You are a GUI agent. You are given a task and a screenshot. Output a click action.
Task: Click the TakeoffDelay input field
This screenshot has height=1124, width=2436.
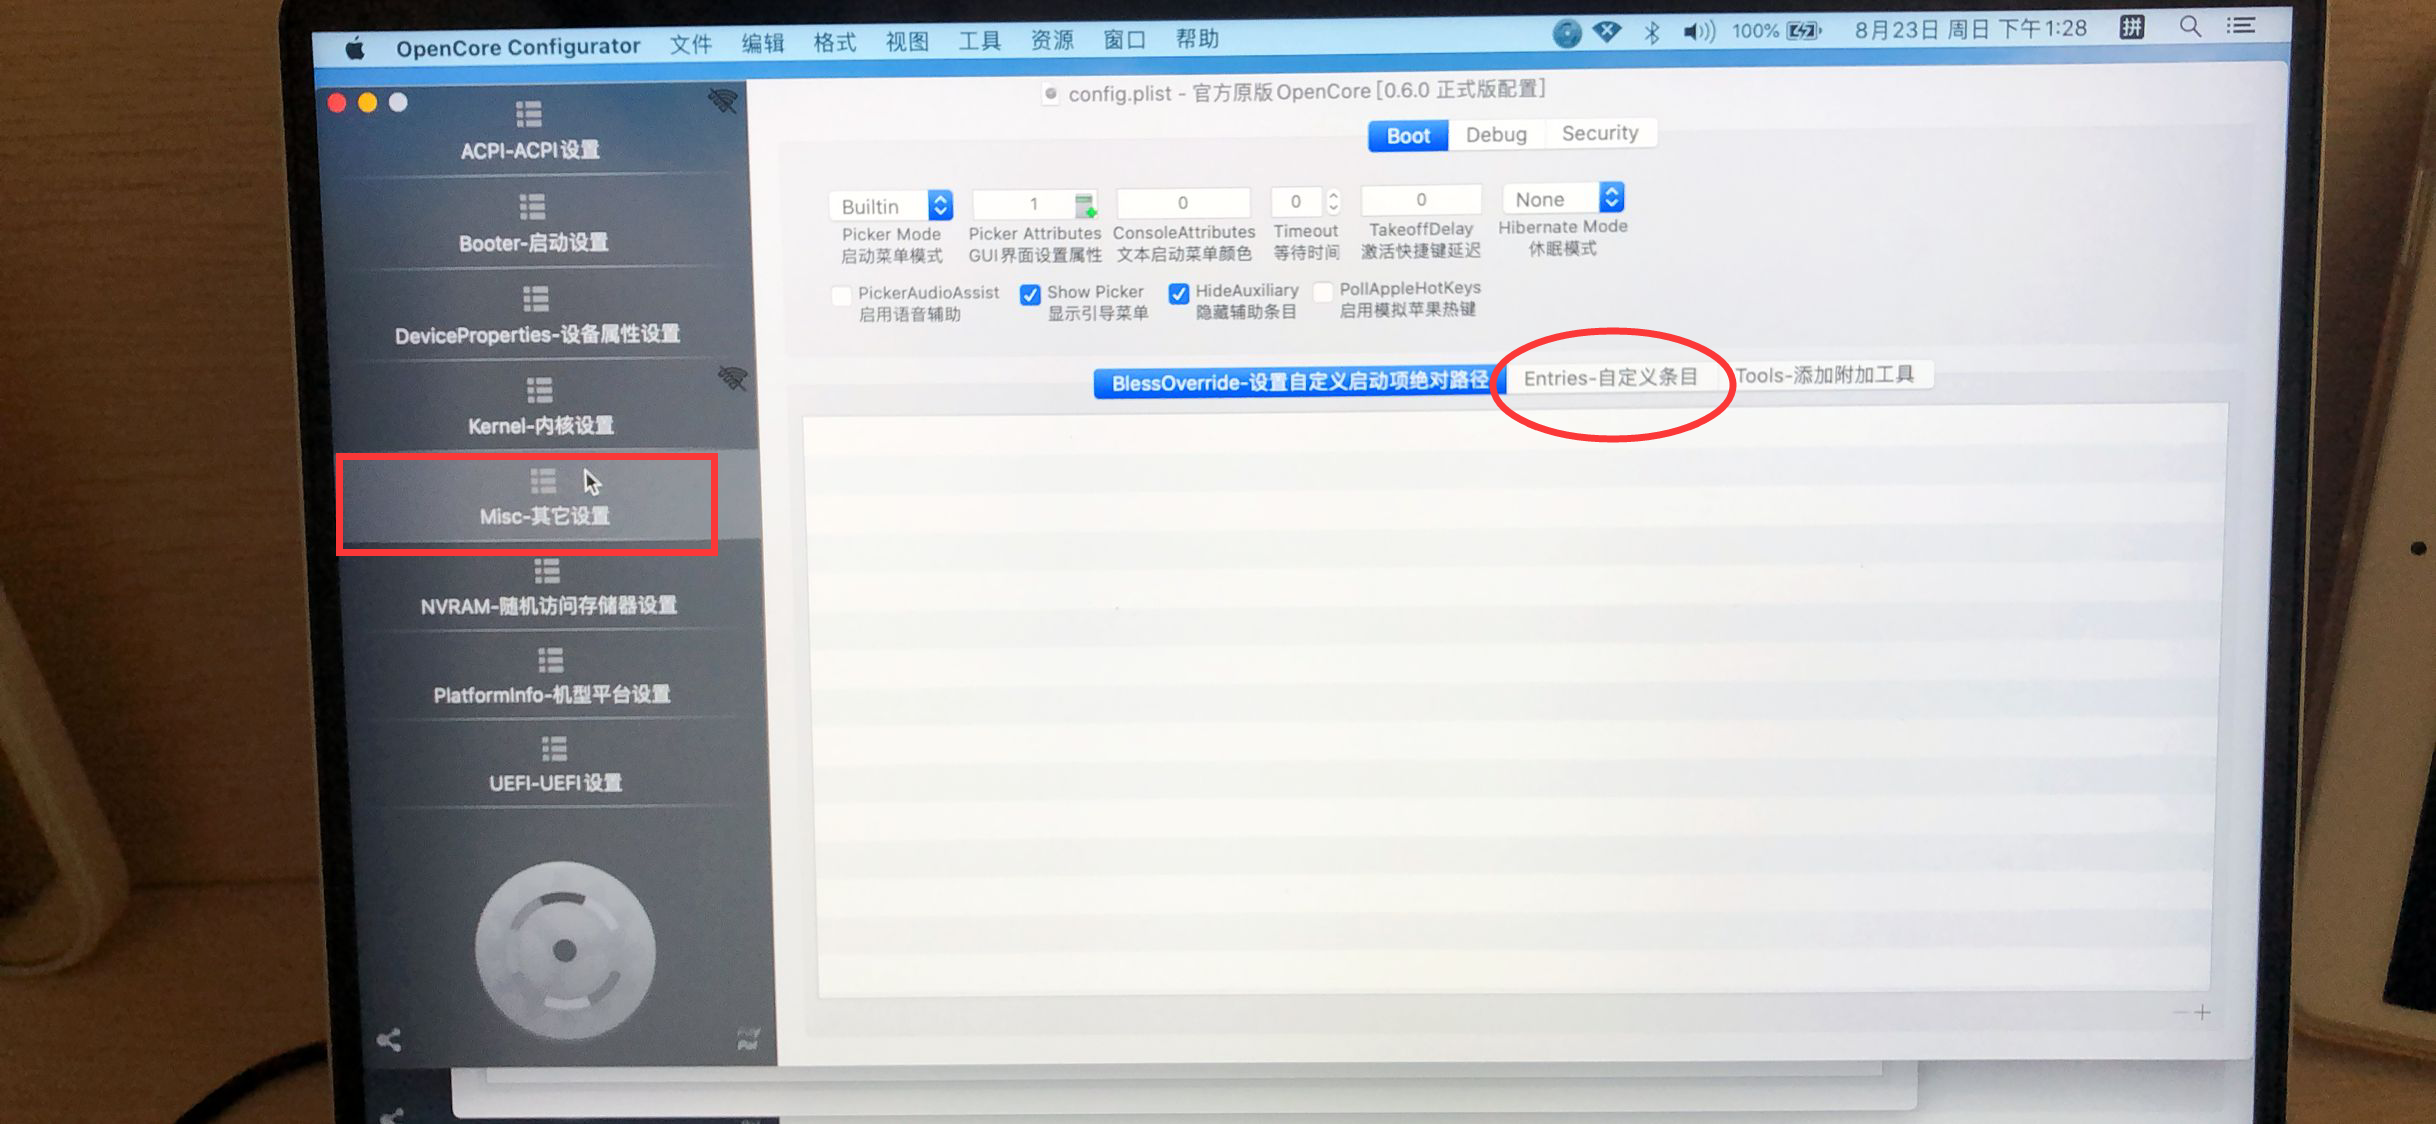[1420, 200]
